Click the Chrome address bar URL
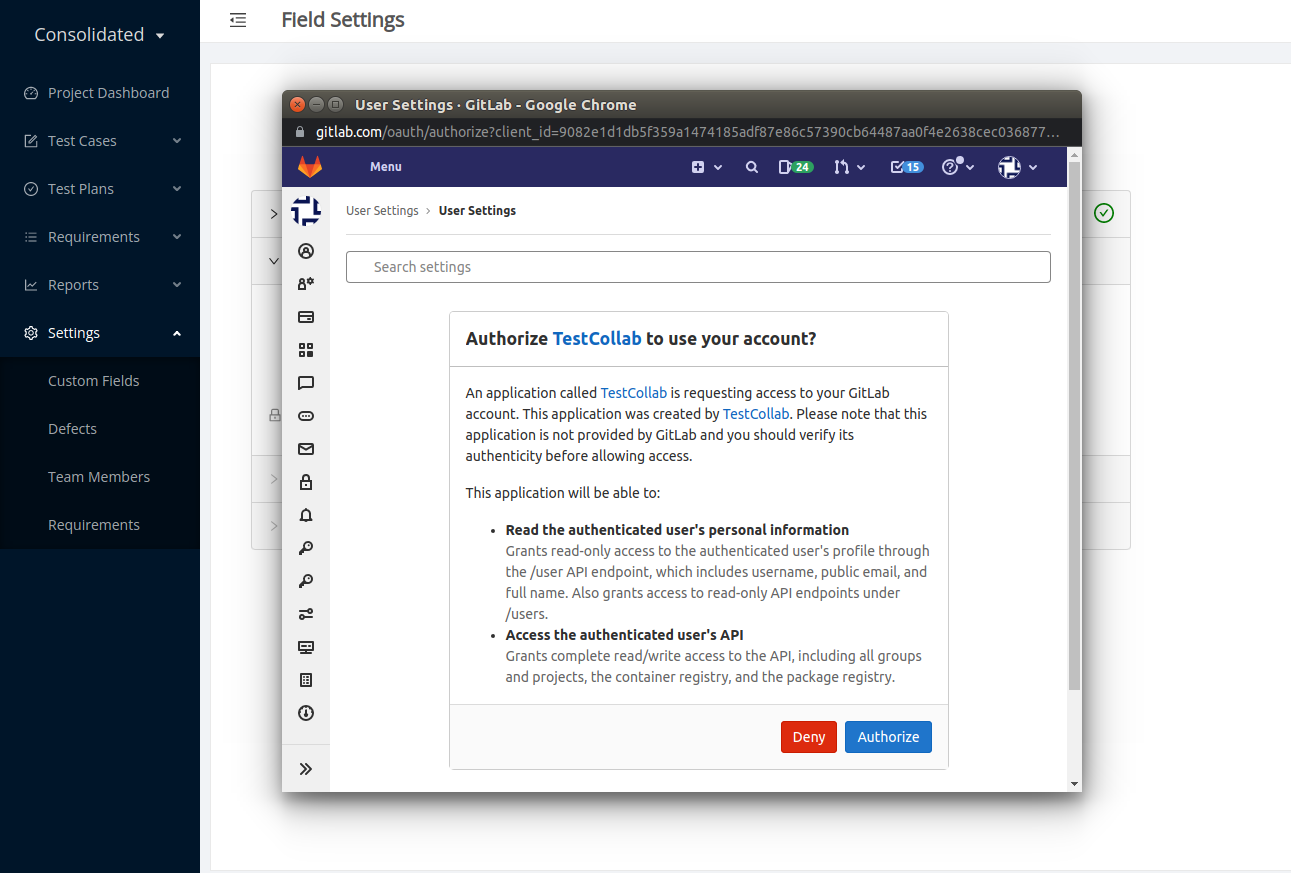The height and width of the screenshot is (873, 1291). click(x=687, y=132)
